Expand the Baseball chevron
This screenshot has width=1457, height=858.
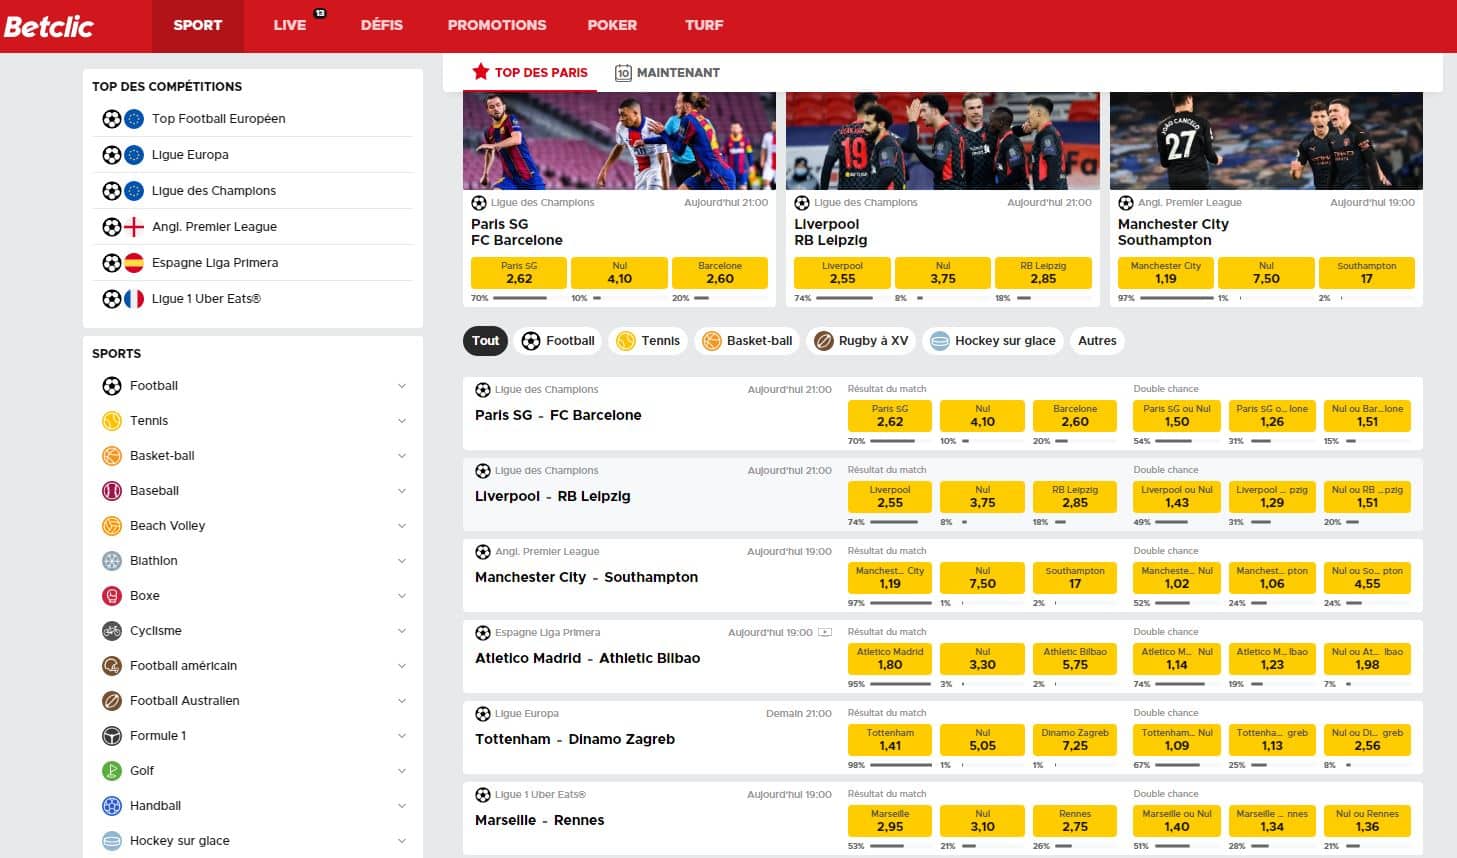pyautogui.click(x=402, y=491)
